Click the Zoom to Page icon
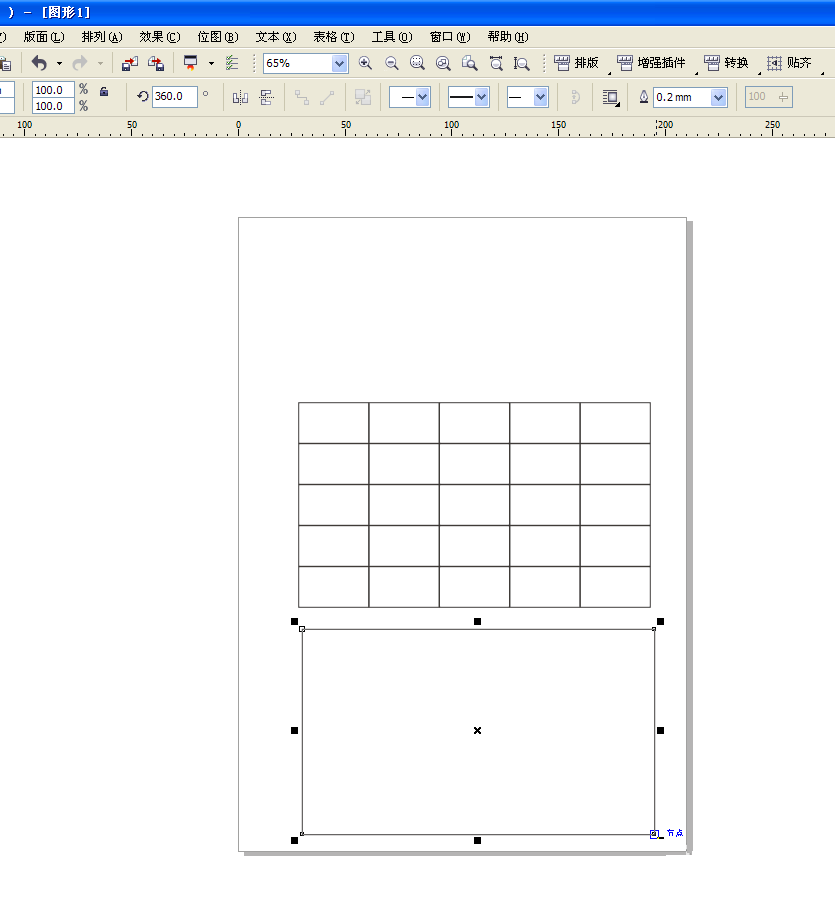This screenshot has height=912, width=835. tap(469, 63)
